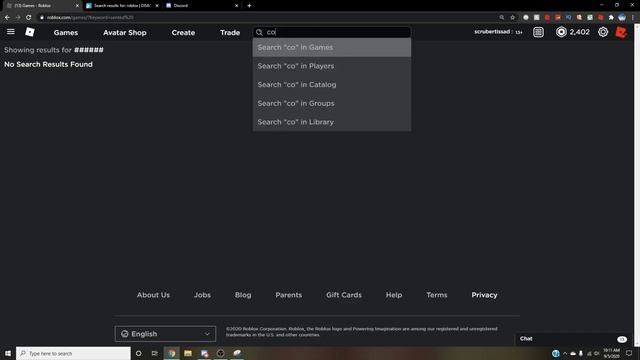This screenshot has width=640, height=360.
Task: Open the settings gear in Roblox header
Action: [603, 32]
